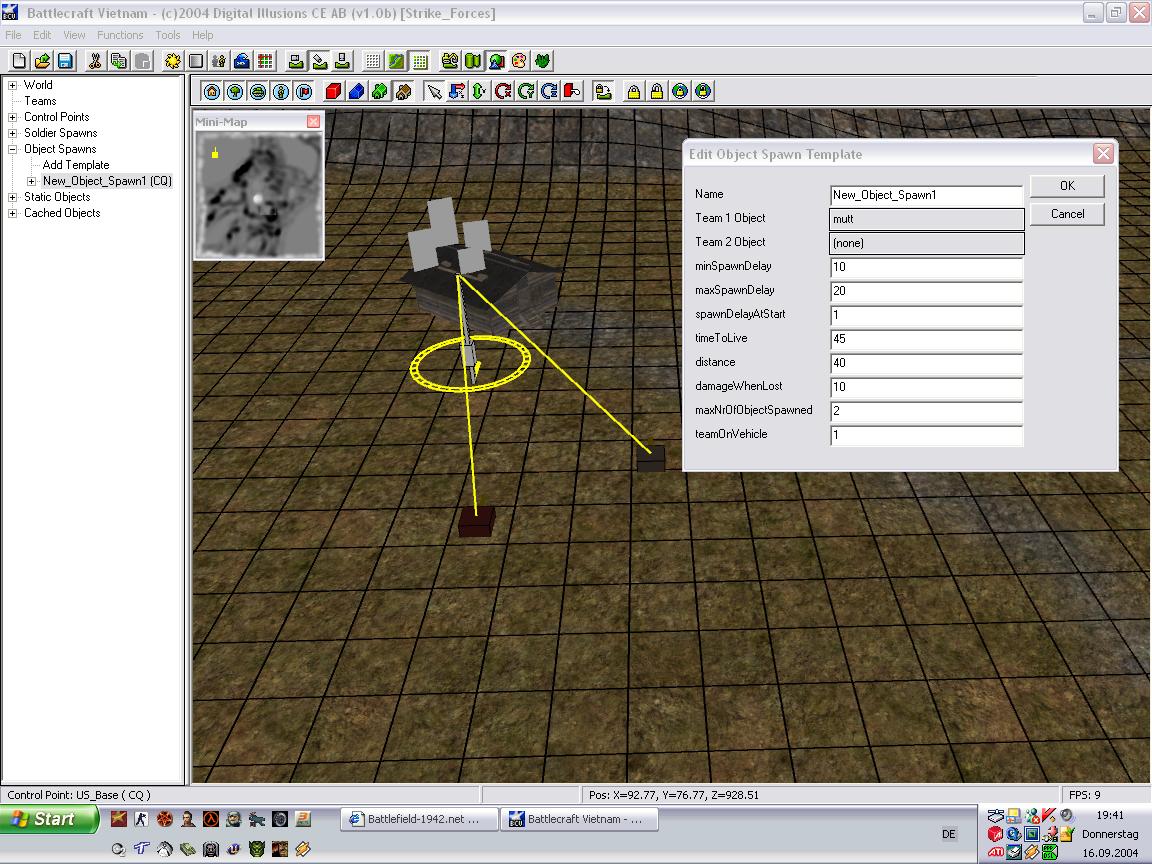Open a map with the folder icon
This screenshot has height=864, width=1152.
(x=42, y=61)
